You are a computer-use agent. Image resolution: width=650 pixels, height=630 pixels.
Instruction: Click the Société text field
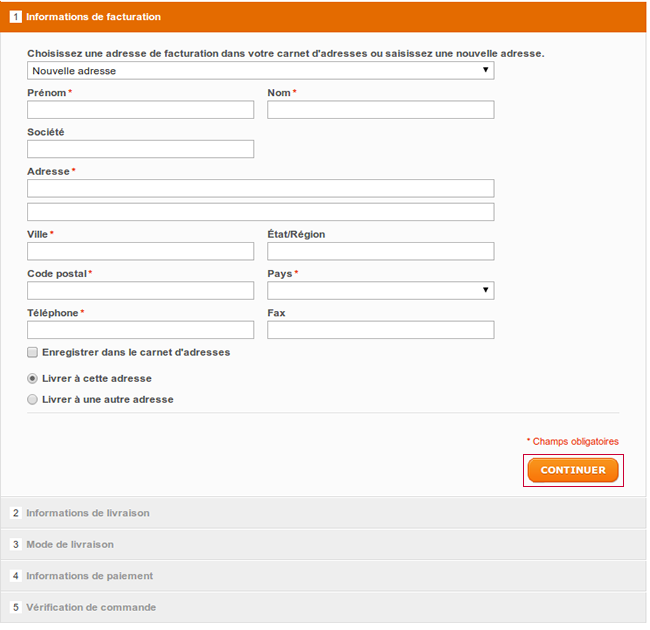pos(141,149)
